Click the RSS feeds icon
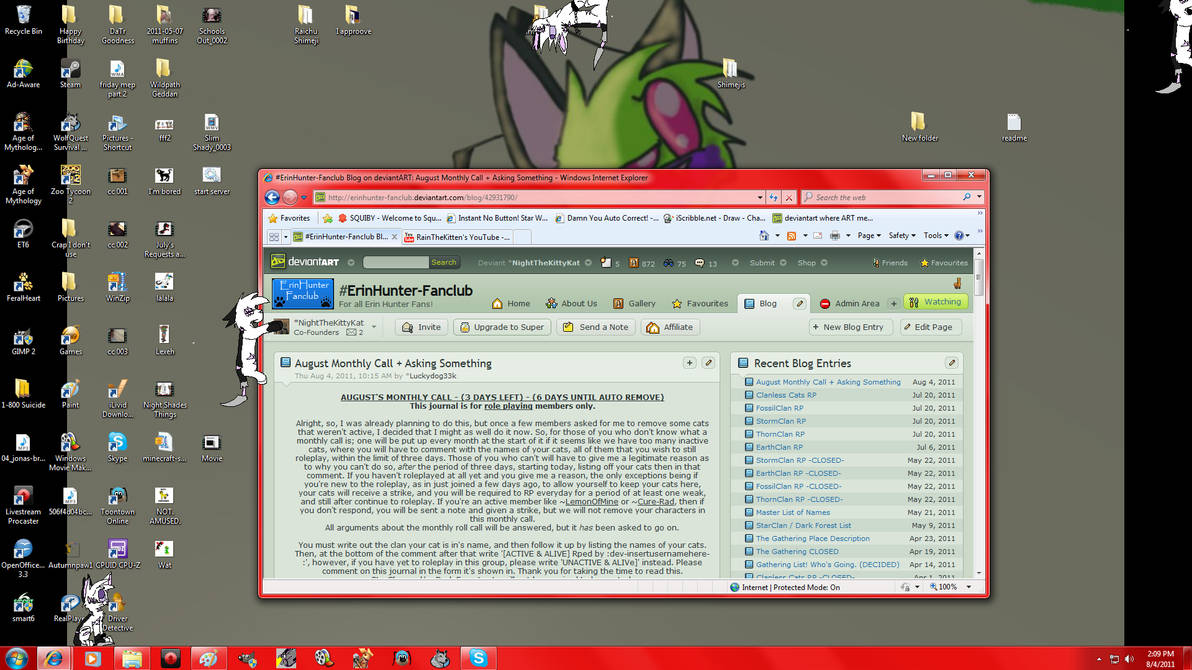The height and width of the screenshot is (670, 1192). (x=791, y=236)
